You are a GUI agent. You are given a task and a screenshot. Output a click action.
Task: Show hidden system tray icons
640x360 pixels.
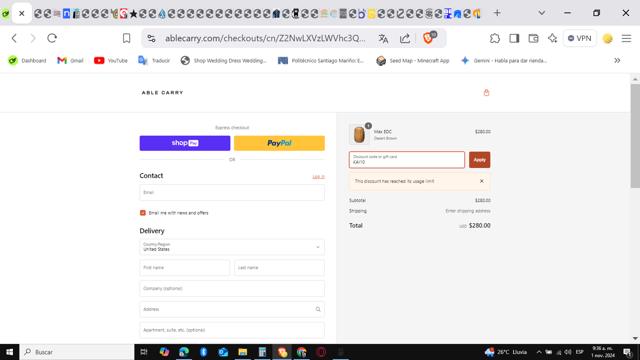pos(539,352)
